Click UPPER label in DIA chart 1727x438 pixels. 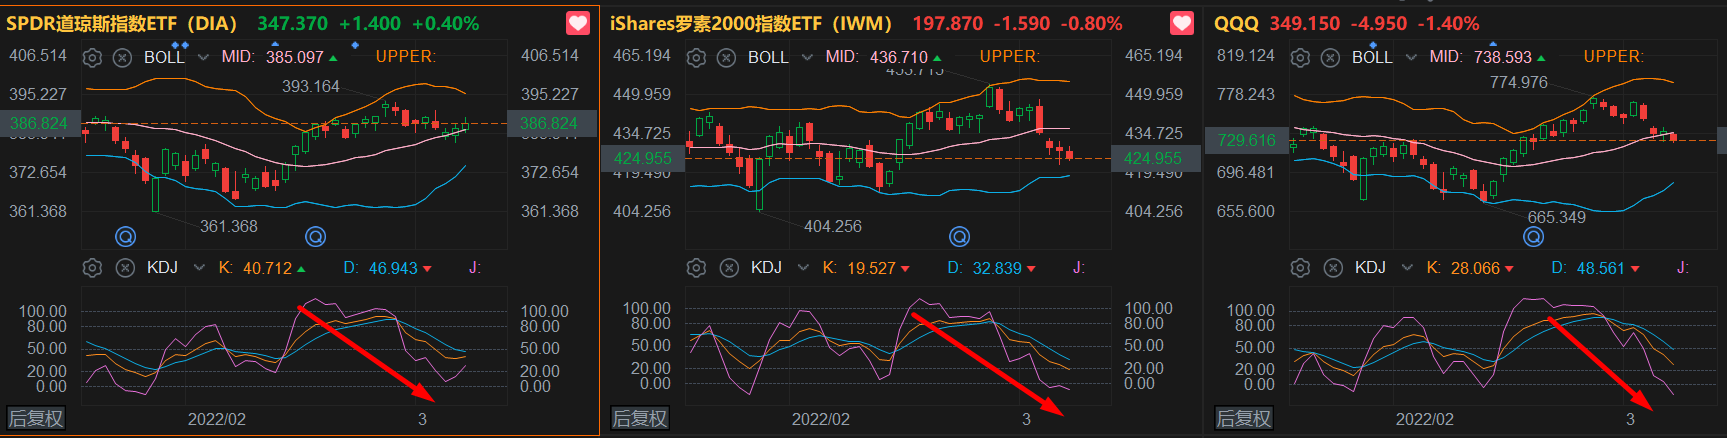coord(405,57)
